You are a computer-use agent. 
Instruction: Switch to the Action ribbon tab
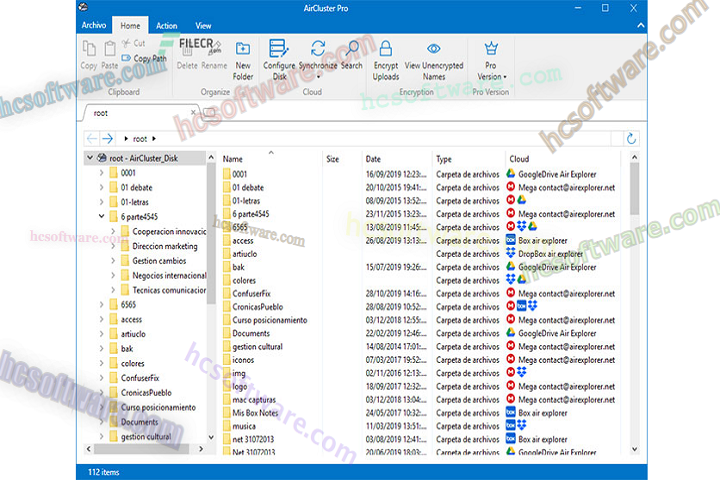click(166, 26)
